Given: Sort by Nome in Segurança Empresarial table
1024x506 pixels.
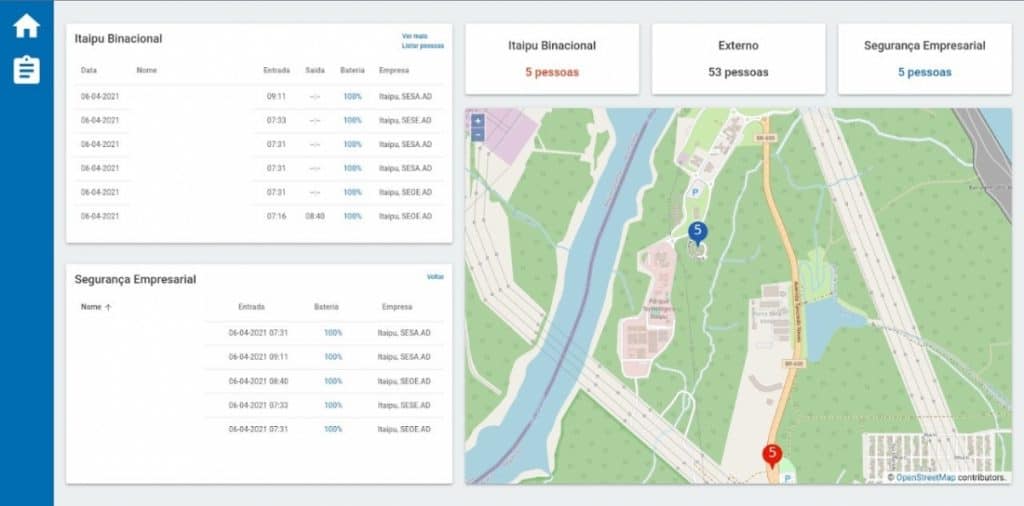Looking at the screenshot, I should coord(96,307).
